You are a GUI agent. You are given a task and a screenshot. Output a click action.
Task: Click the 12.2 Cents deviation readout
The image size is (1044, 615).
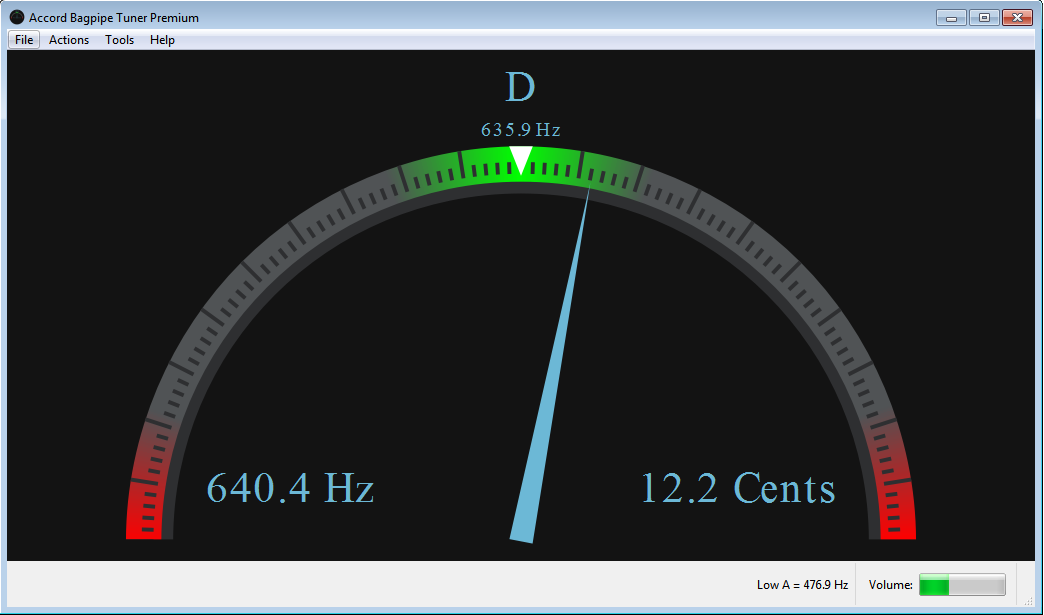(x=738, y=488)
